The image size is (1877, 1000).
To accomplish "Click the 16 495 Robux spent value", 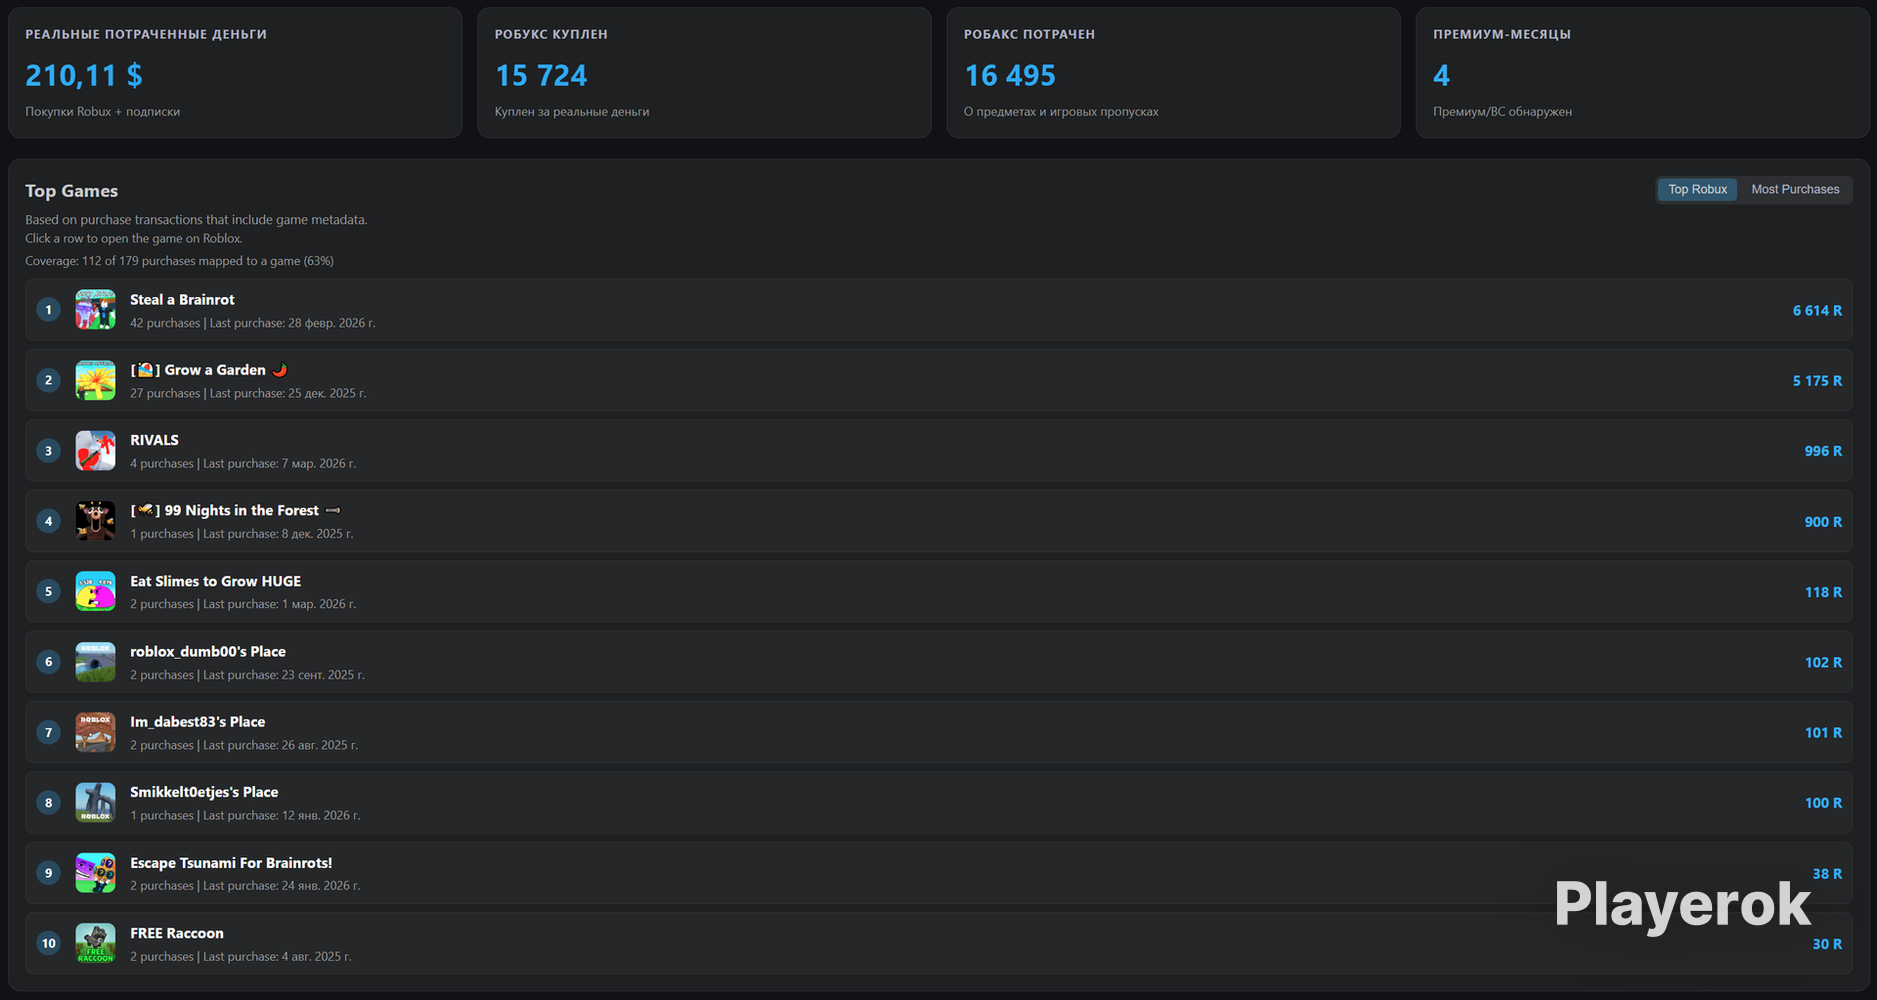I will [x=1010, y=75].
